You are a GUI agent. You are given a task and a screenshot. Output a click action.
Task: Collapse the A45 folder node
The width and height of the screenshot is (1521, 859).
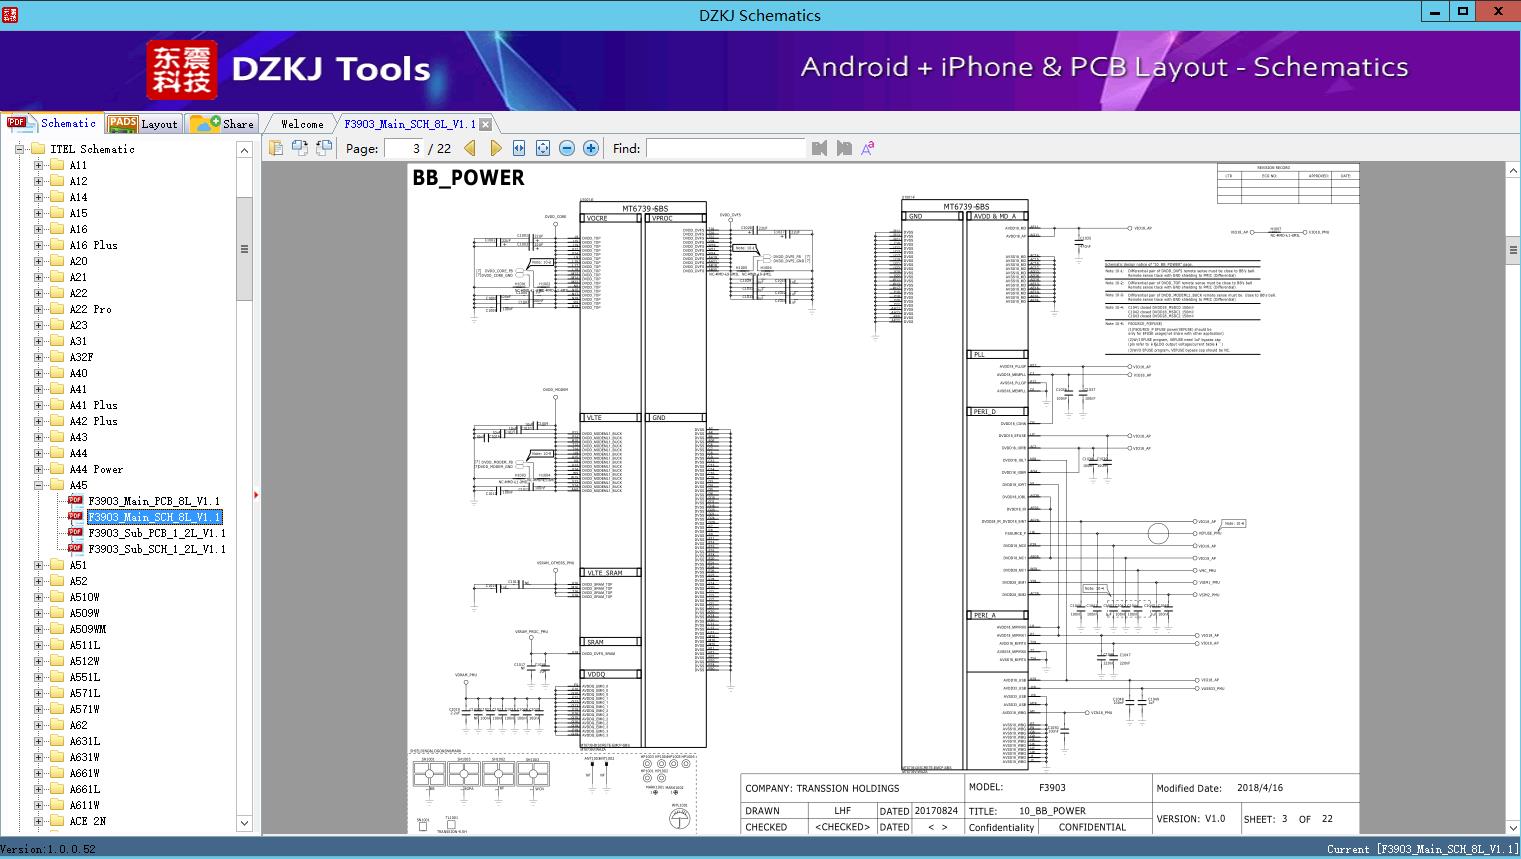(x=38, y=485)
